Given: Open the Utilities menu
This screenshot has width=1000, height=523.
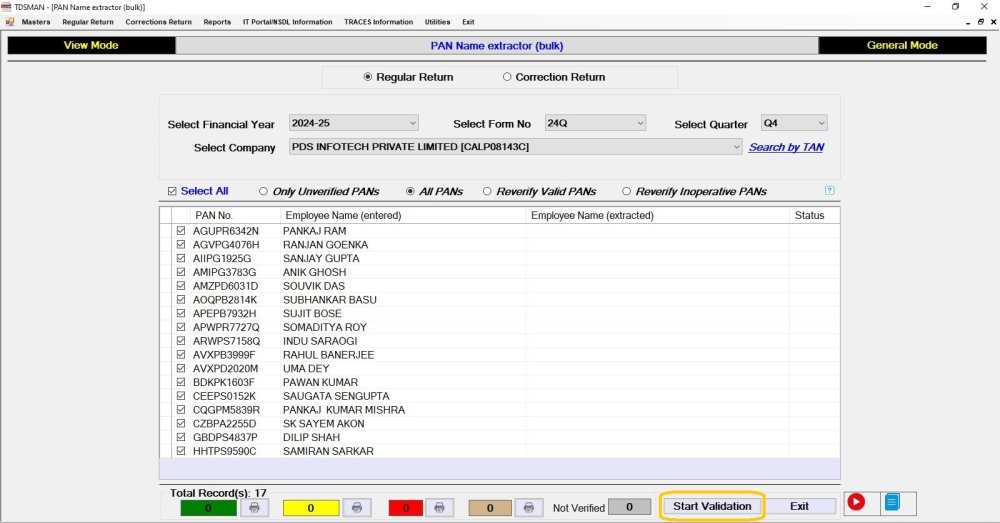Looking at the screenshot, I should [x=438, y=22].
